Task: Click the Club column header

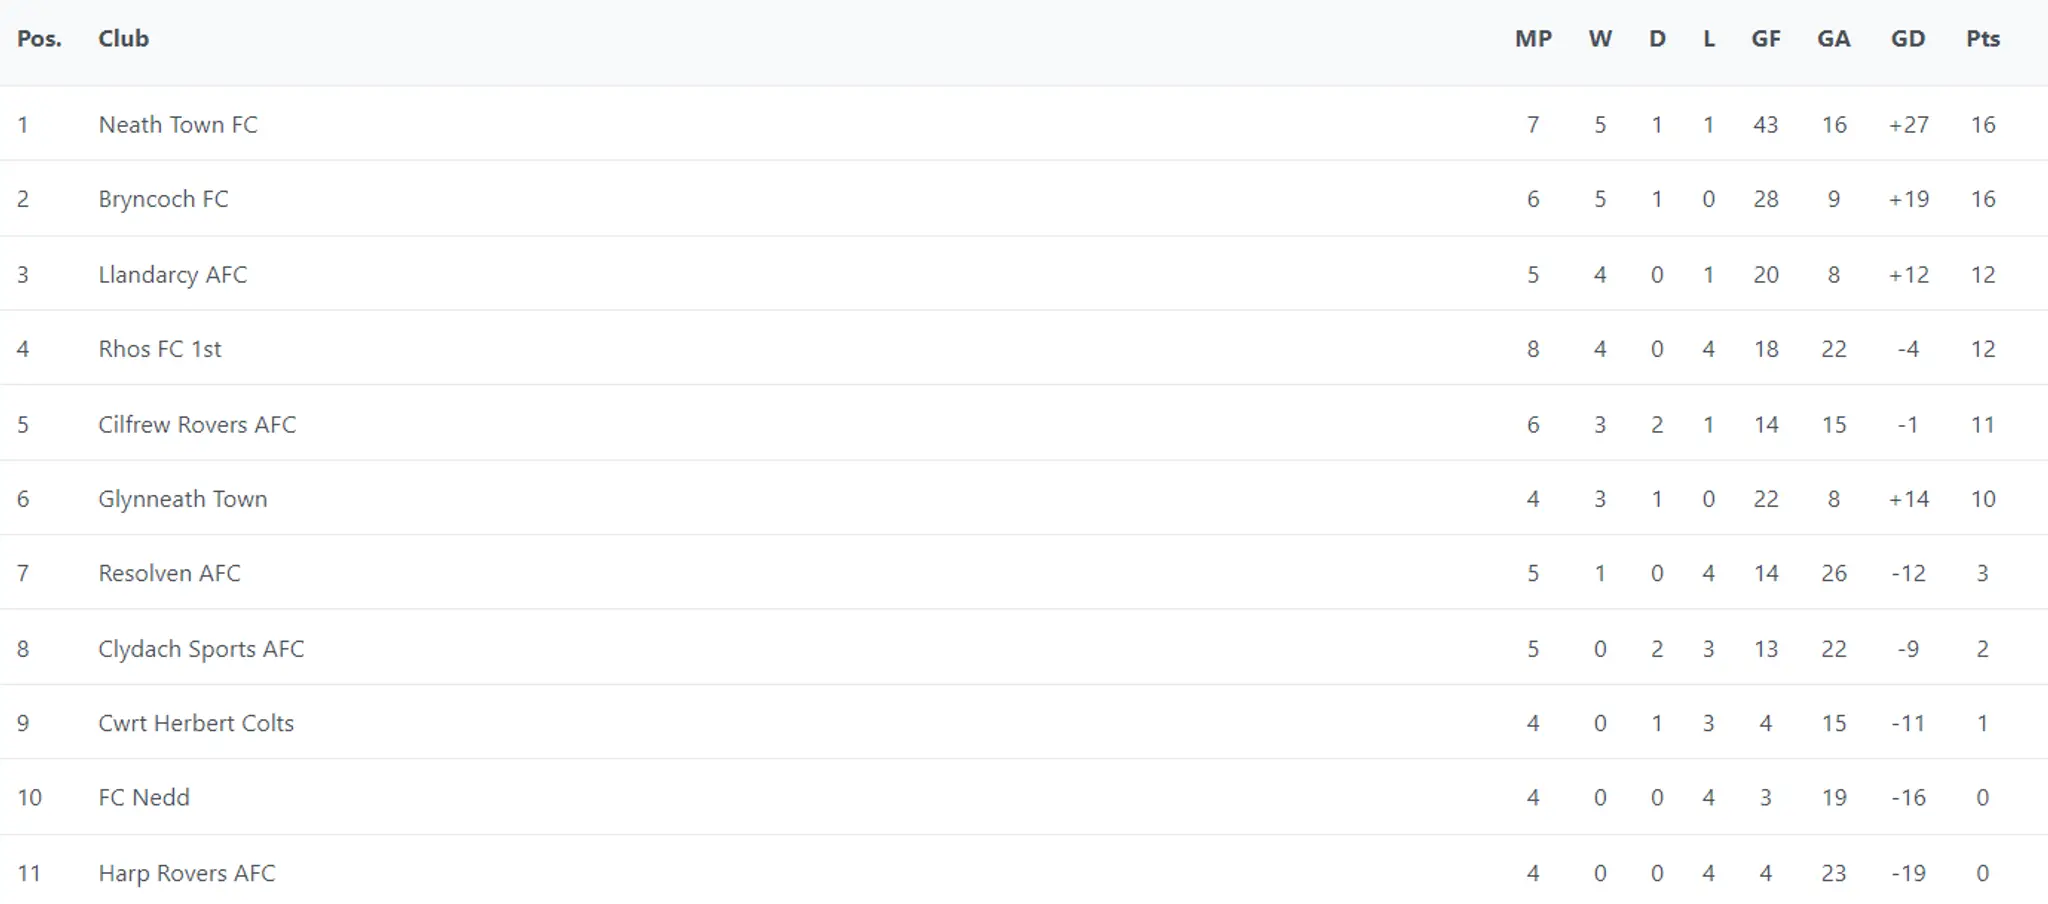Action: tap(124, 39)
